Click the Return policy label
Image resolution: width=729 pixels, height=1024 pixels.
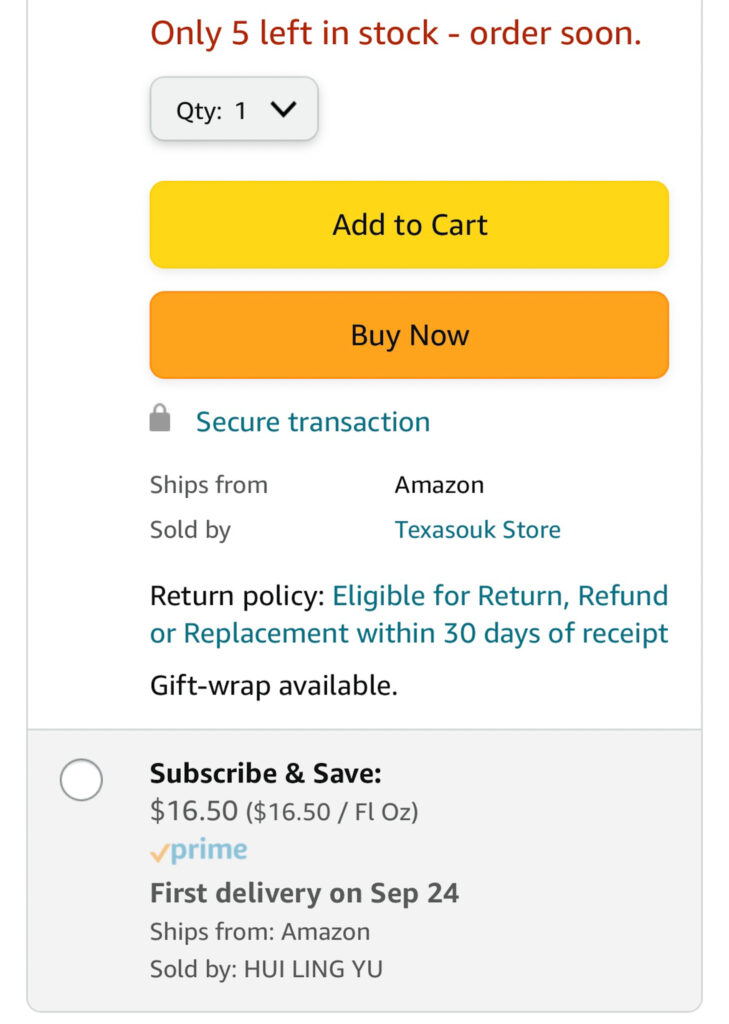[x=236, y=597]
